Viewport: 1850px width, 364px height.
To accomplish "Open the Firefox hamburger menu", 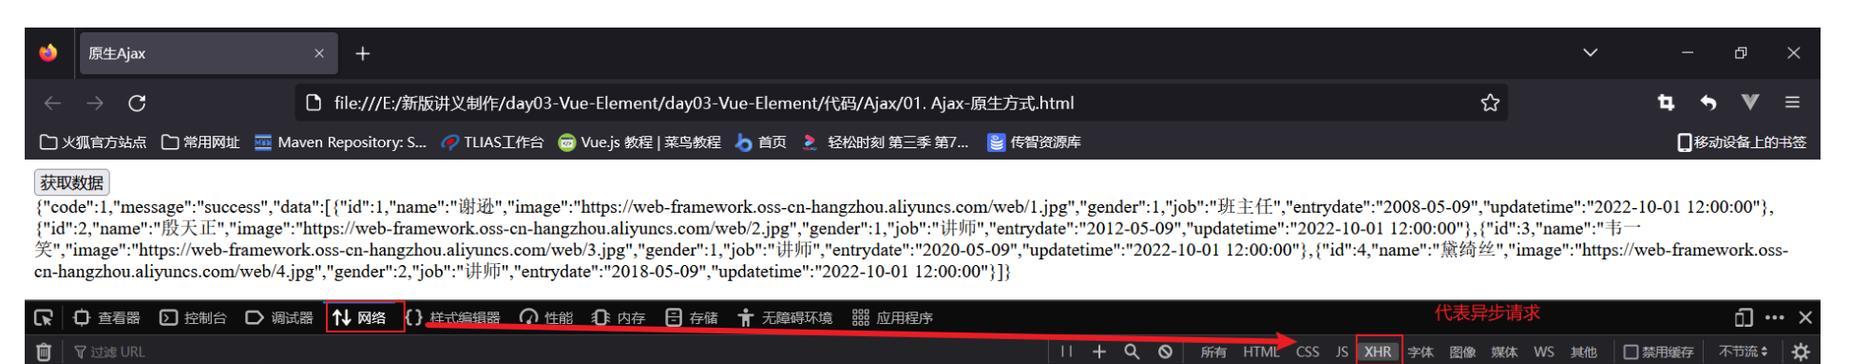I will click(x=1792, y=103).
